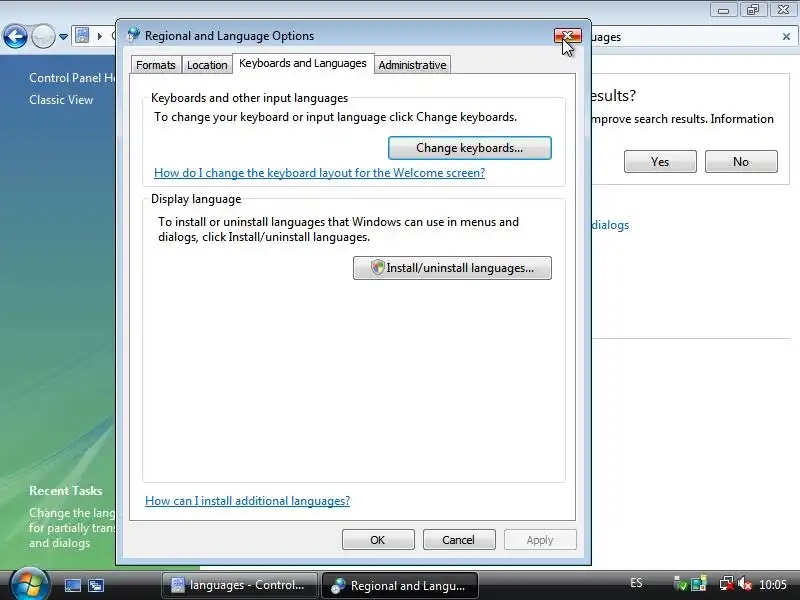This screenshot has width=800, height=600.
Task: Open the Formats tab
Action: click(x=156, y=65)
